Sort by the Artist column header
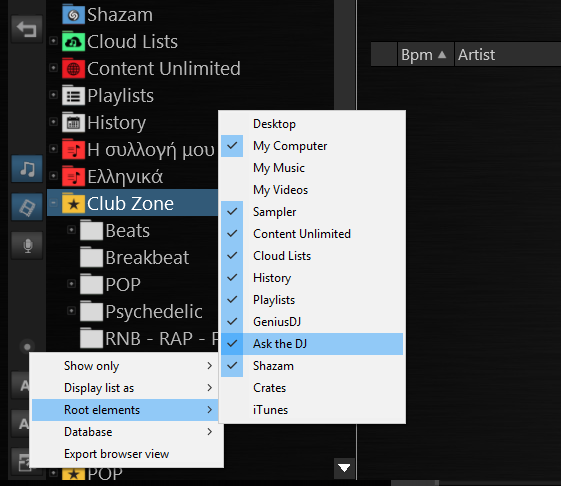 pos(508,54)
